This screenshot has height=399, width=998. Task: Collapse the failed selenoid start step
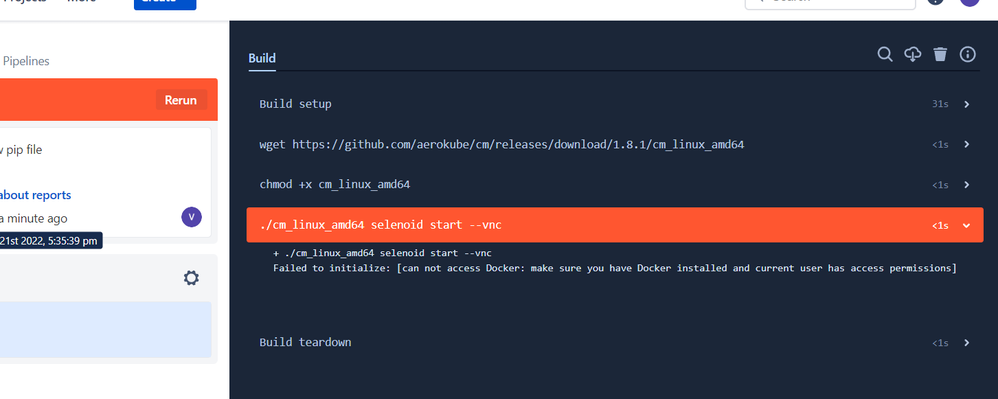point(966,225)
